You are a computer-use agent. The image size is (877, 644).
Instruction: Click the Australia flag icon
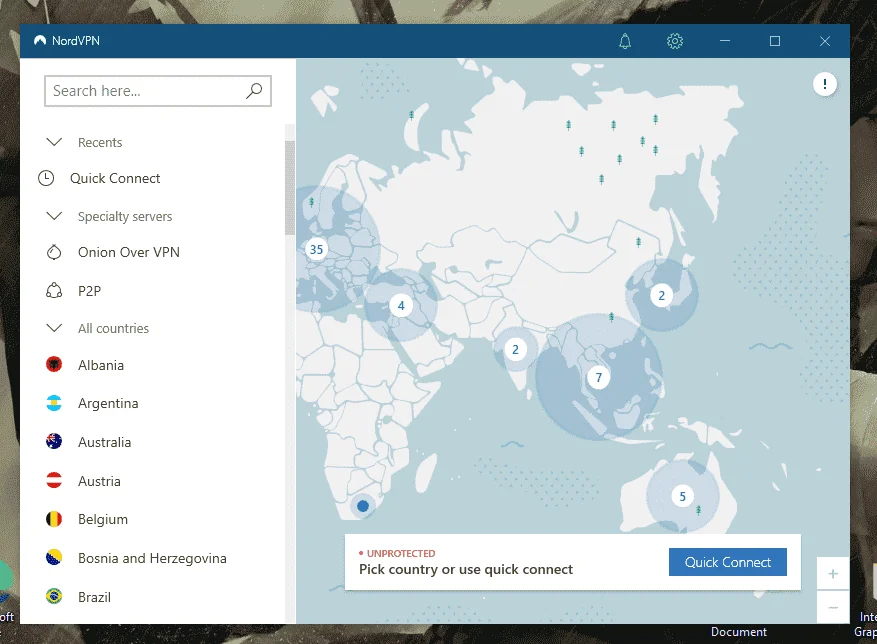tap(54, 441)
